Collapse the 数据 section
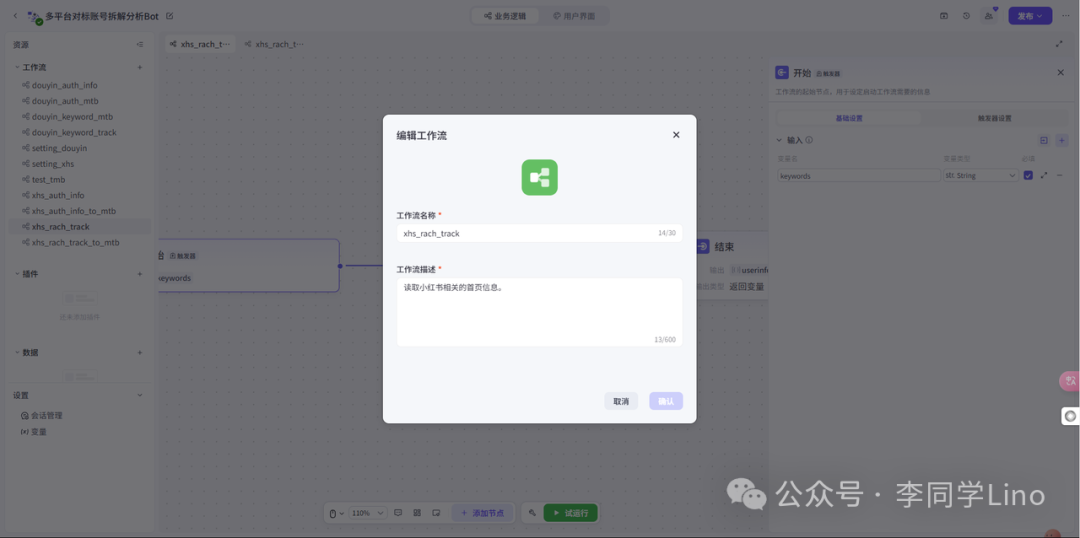This screenshot has width=1080, height=538. tap(17, 352)
